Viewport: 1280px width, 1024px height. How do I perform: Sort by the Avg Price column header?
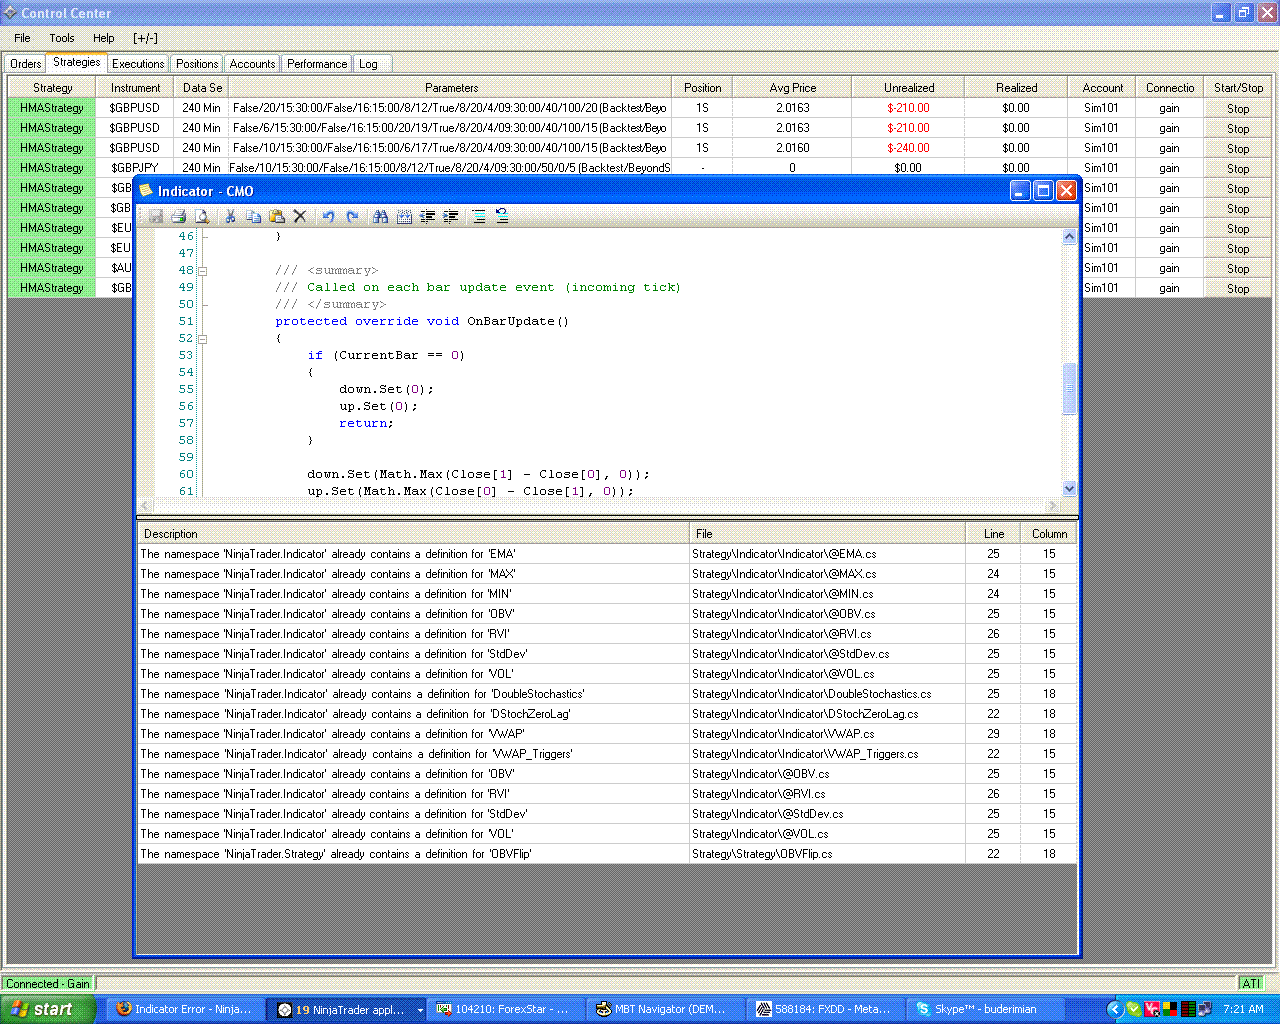coord(793,88)
